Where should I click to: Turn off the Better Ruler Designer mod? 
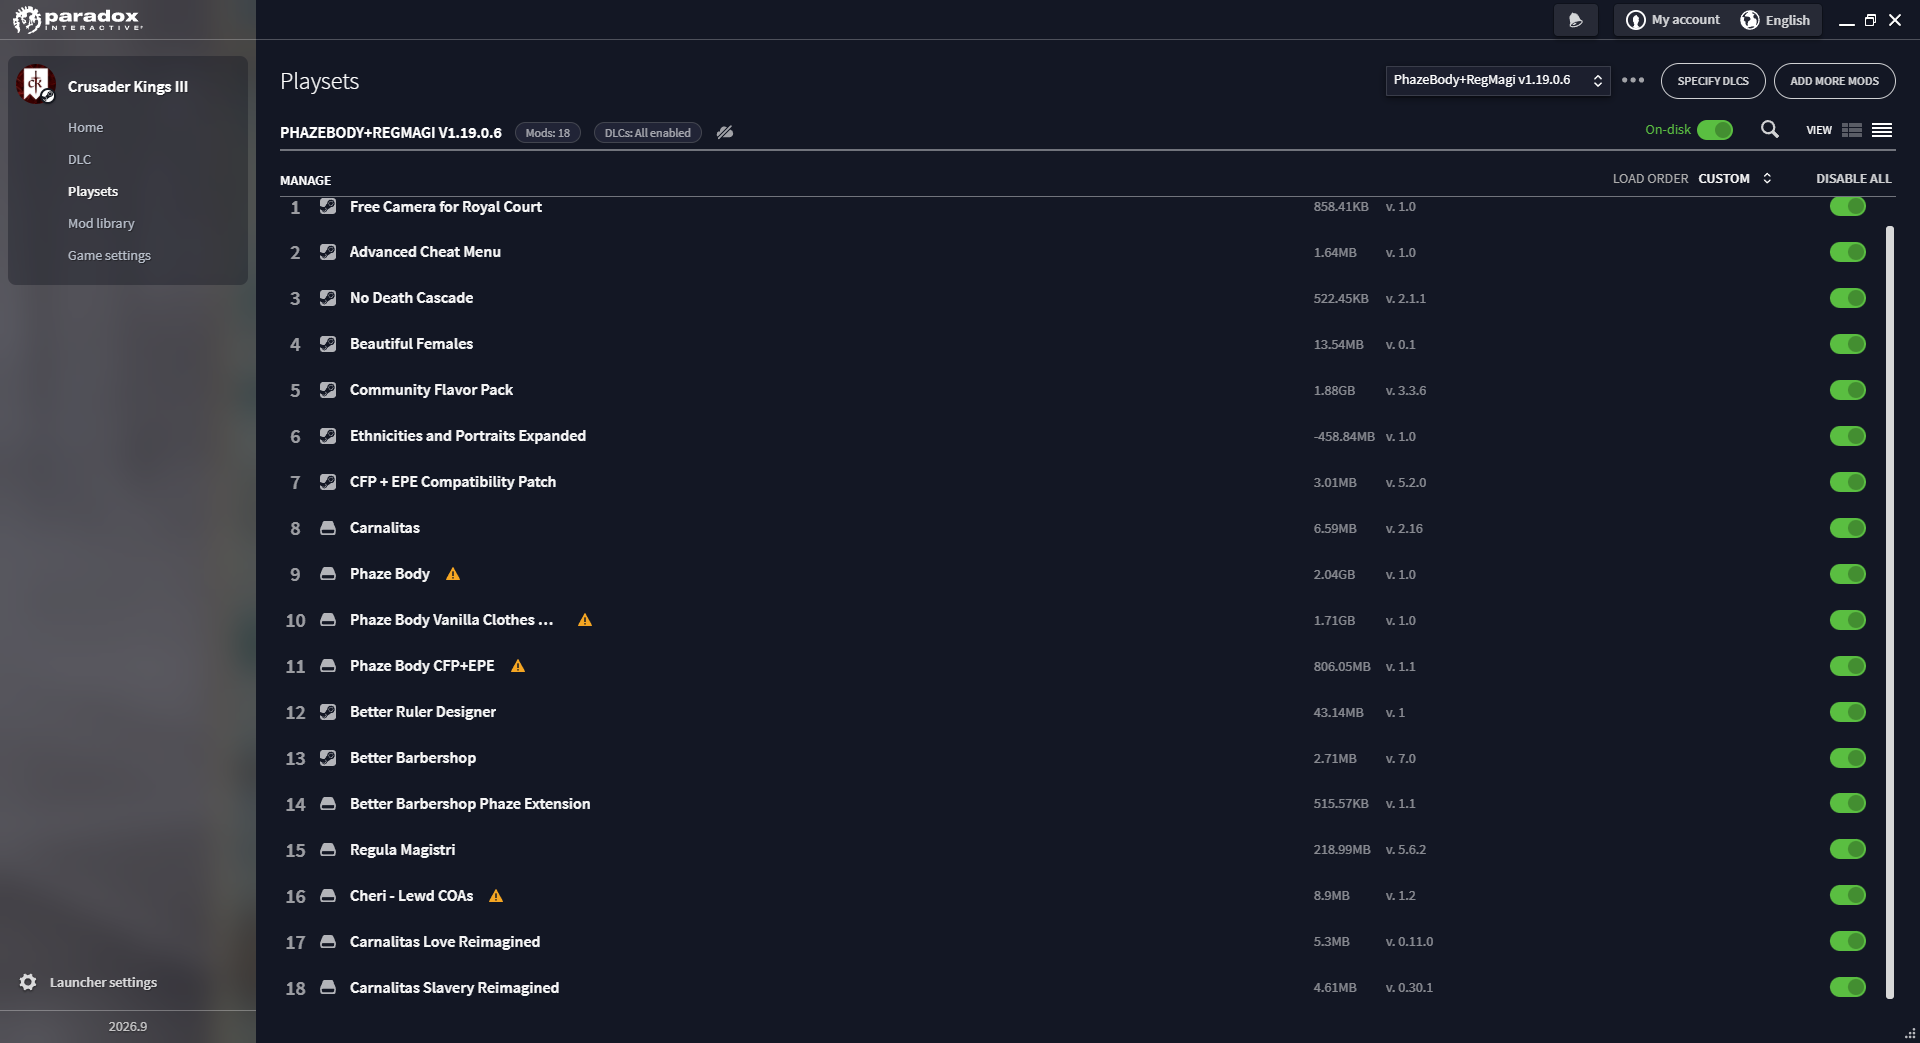coord(1848,712)
